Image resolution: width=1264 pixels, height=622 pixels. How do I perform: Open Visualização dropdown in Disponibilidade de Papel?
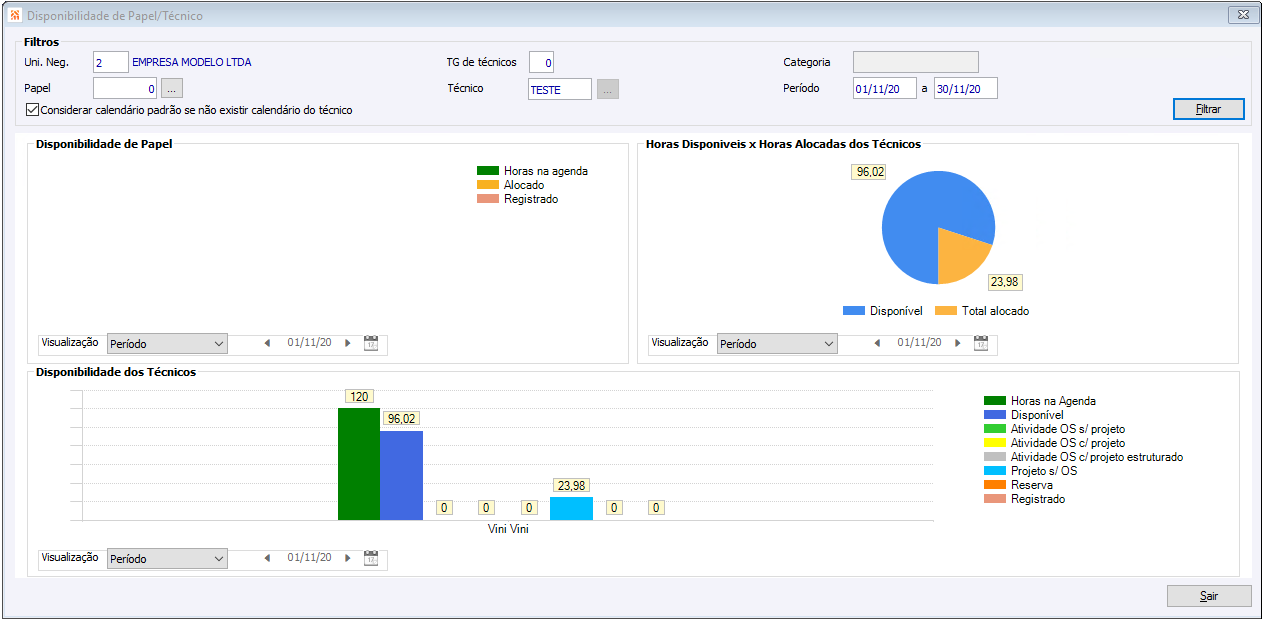(167, 344)
